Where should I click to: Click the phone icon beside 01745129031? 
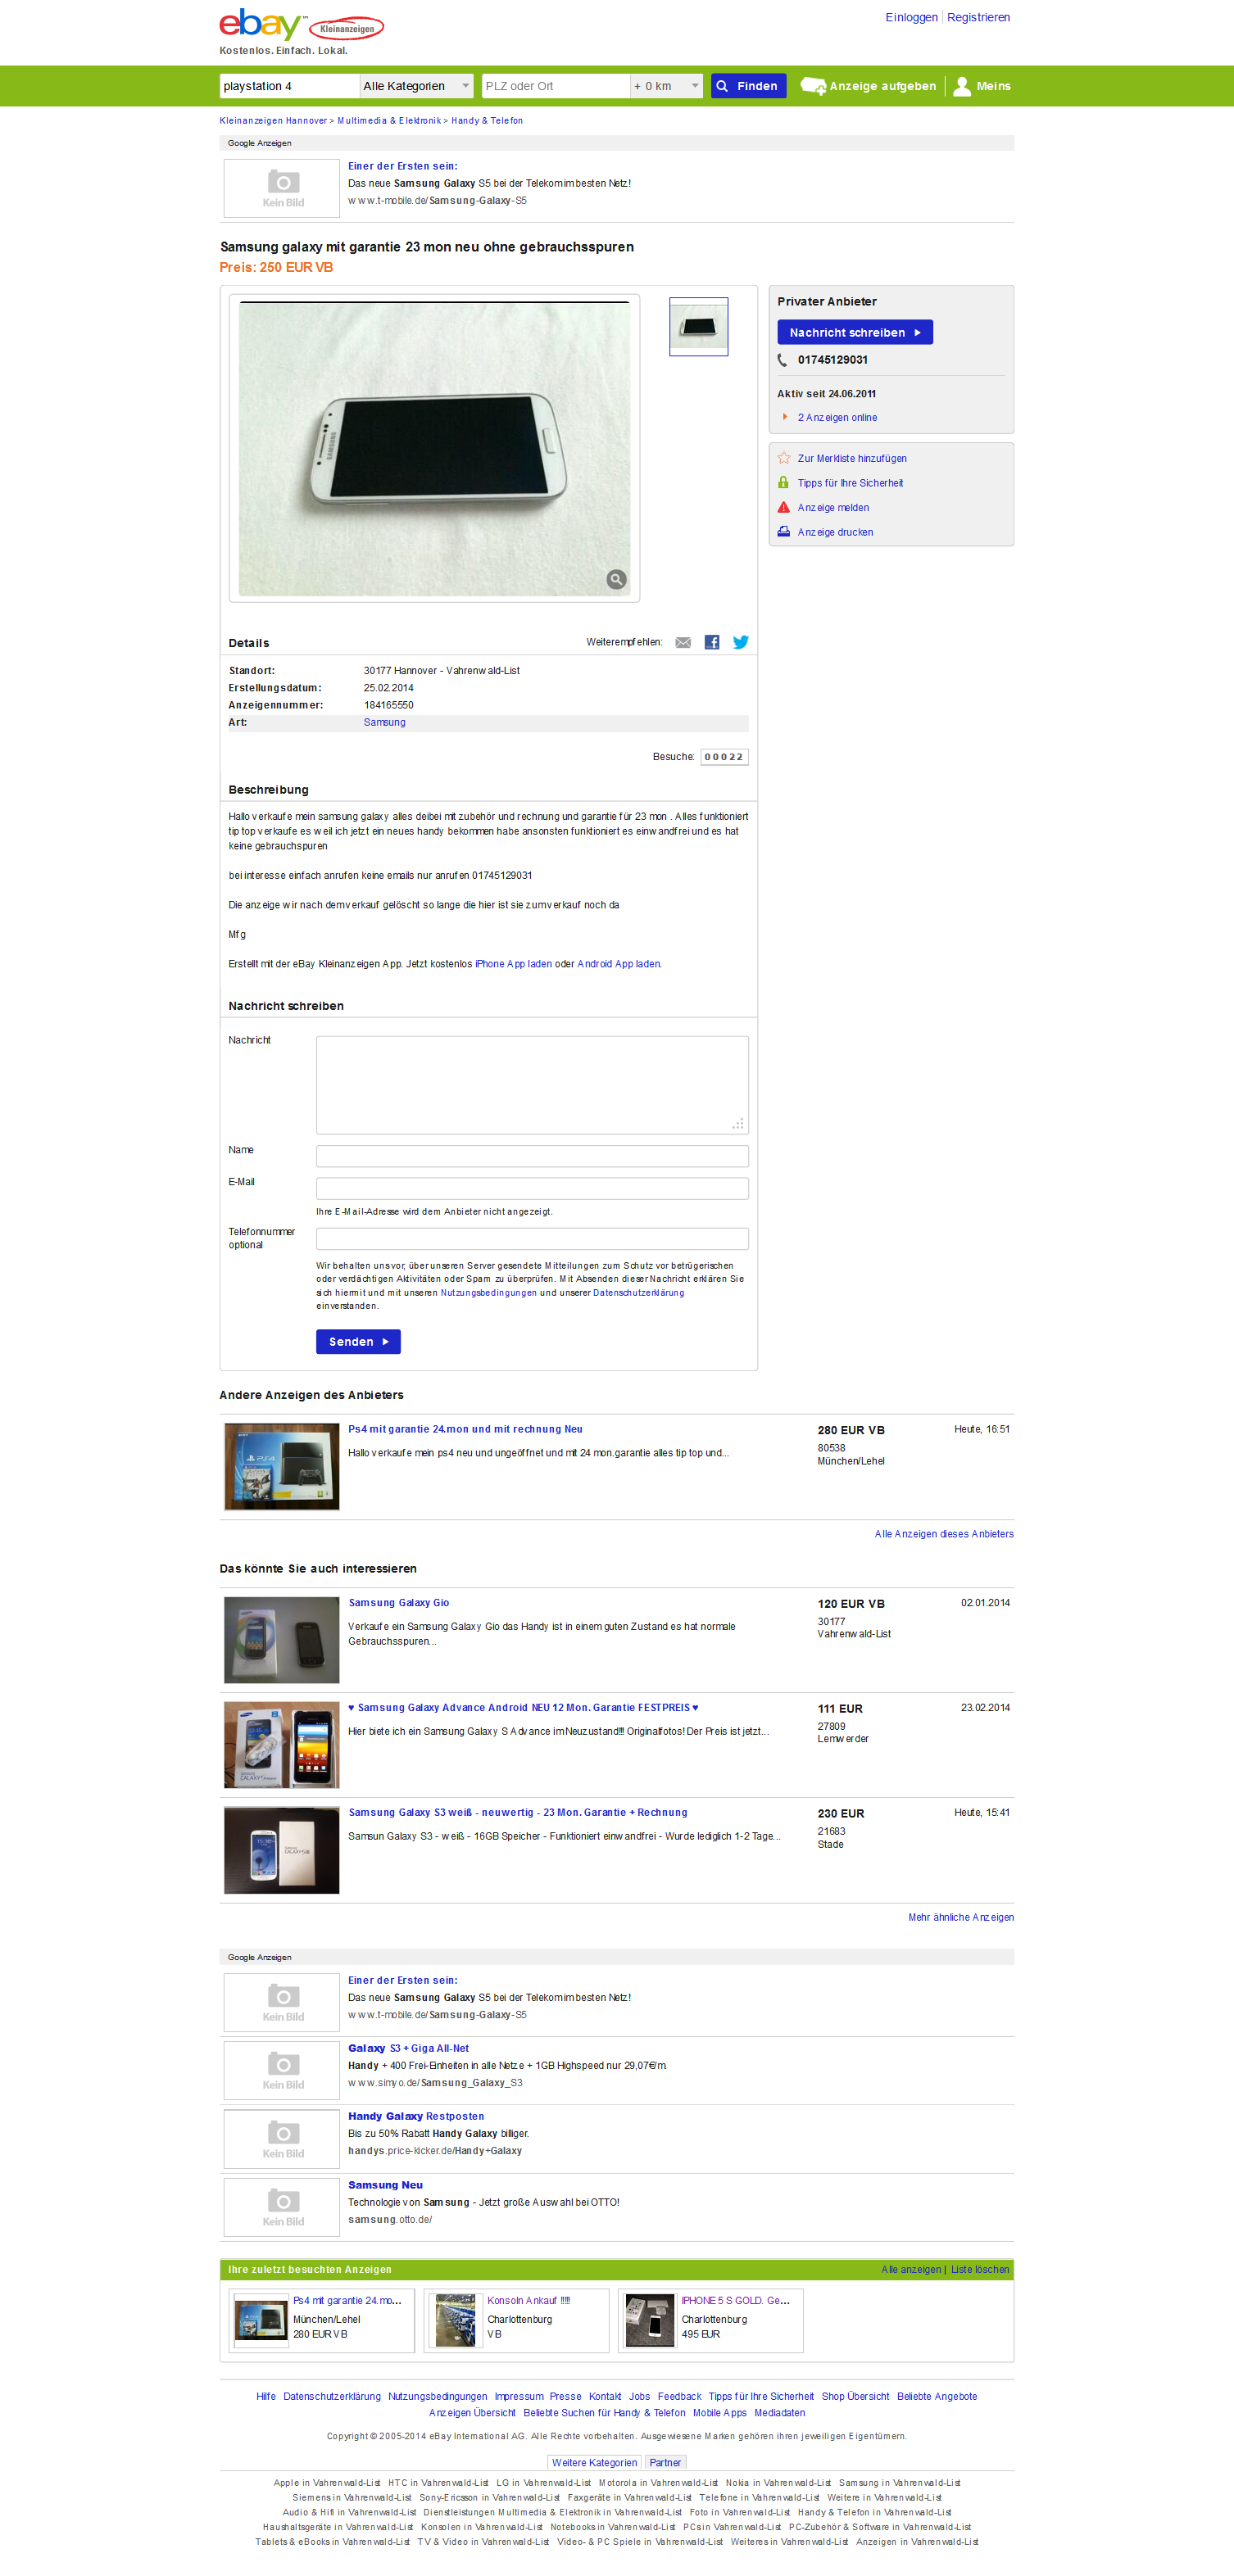pos(783,360)
